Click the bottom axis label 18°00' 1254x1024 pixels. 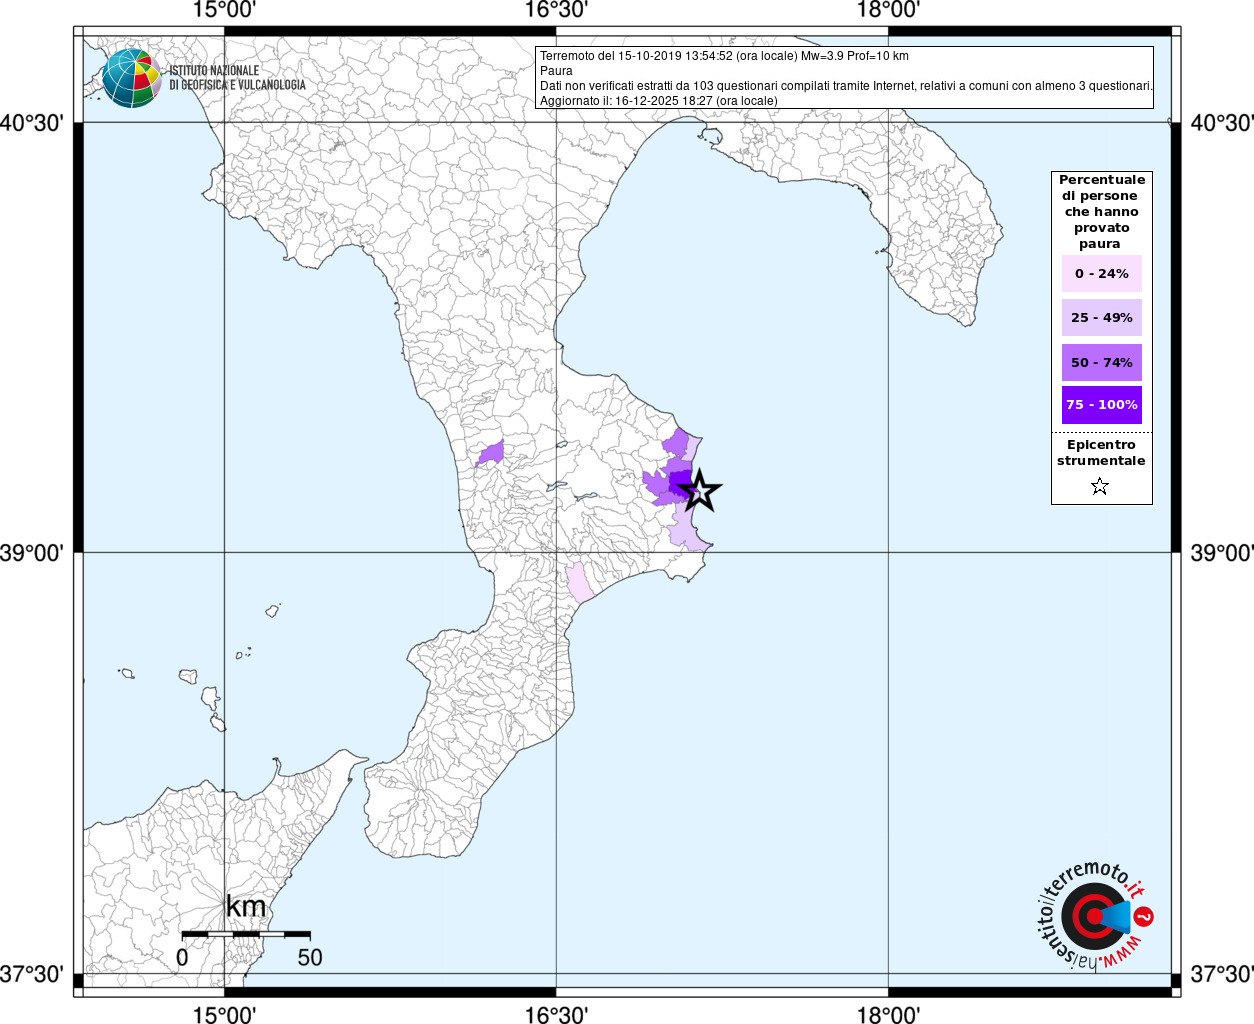click(888, 1014)
